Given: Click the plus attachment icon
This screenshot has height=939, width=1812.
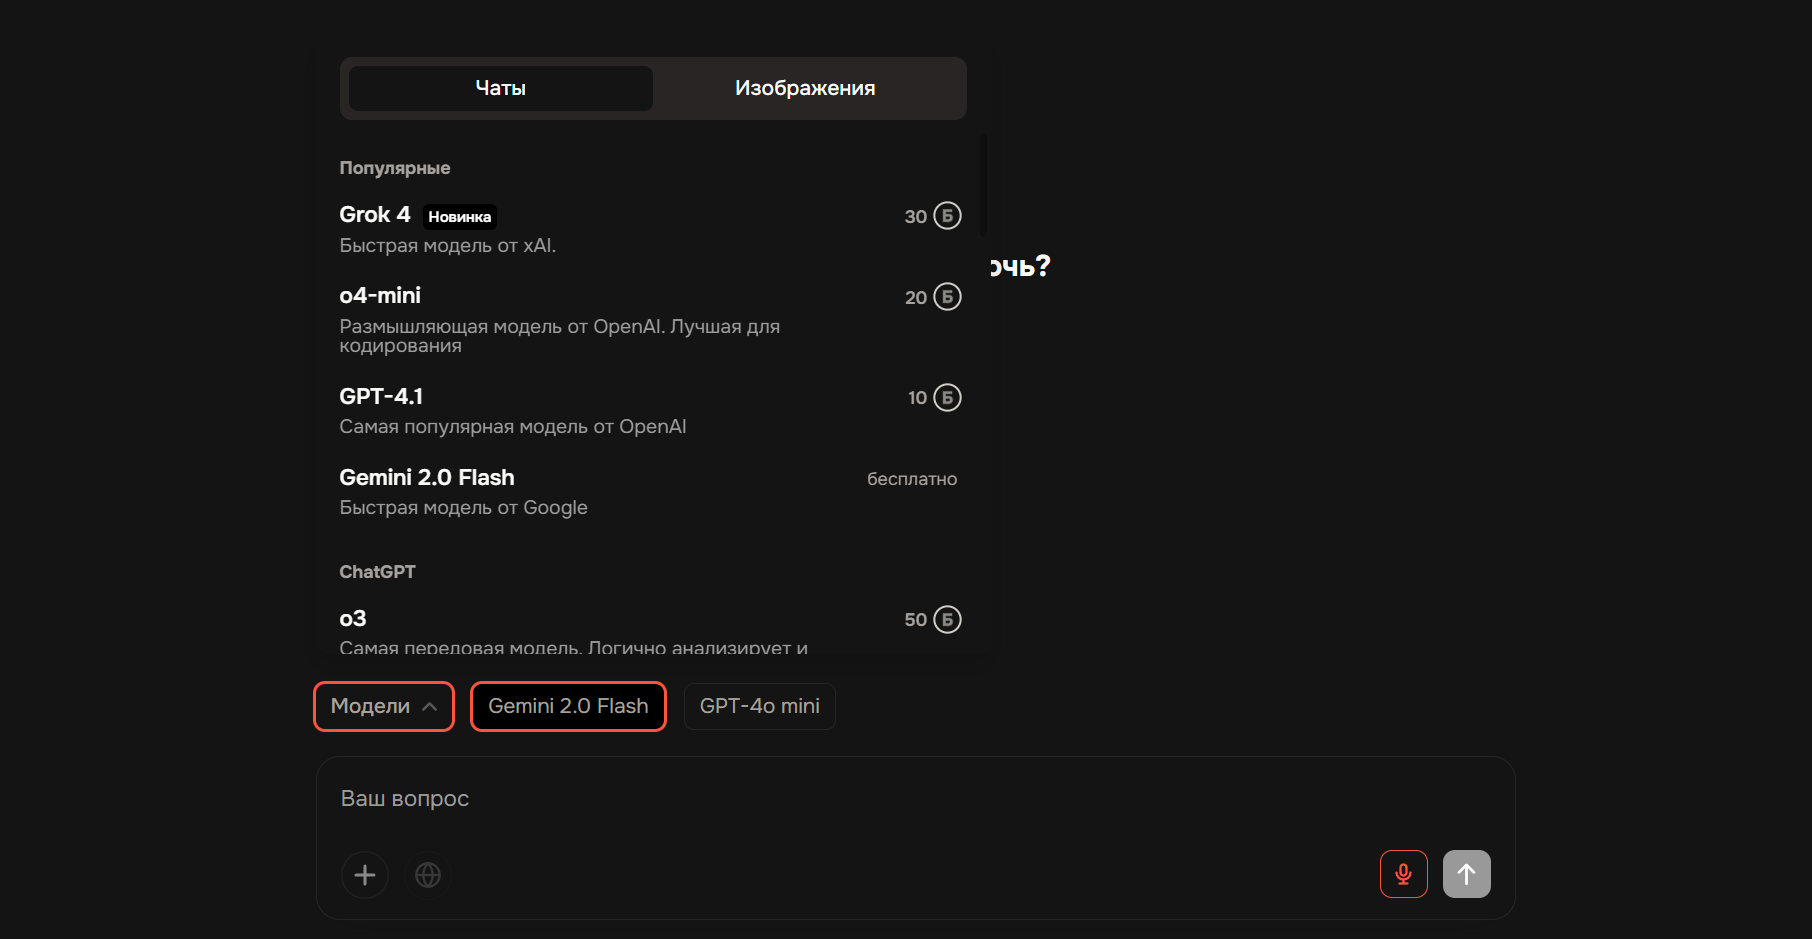Looking at the screenshot, I should coord(365,875).
